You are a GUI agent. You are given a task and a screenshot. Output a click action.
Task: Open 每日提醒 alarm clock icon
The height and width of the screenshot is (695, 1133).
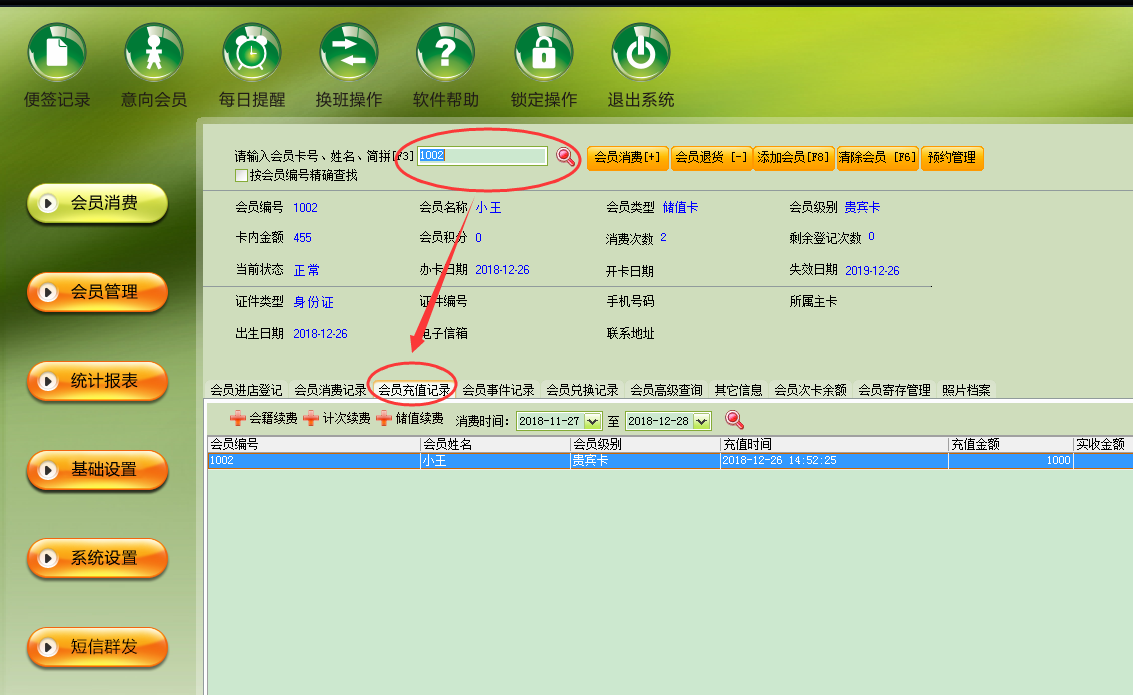[x=251, y=52]
